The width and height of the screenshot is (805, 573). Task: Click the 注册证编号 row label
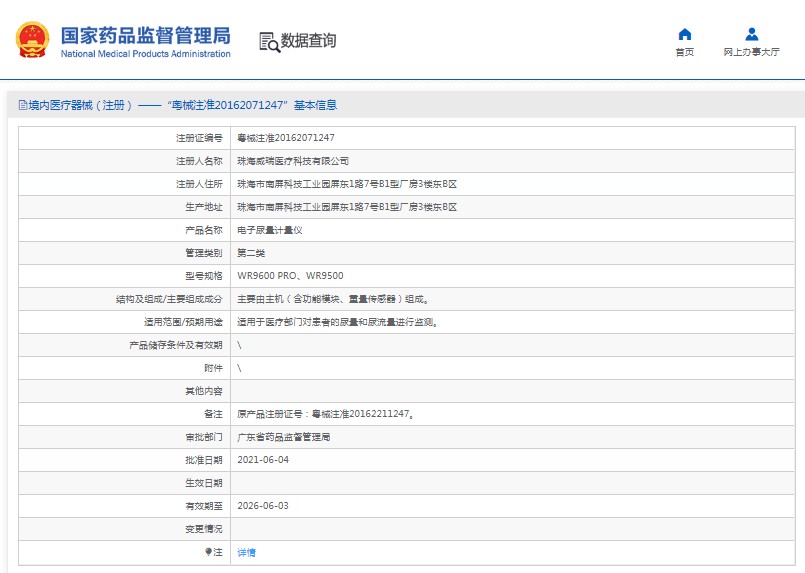(x=199, y=138)
